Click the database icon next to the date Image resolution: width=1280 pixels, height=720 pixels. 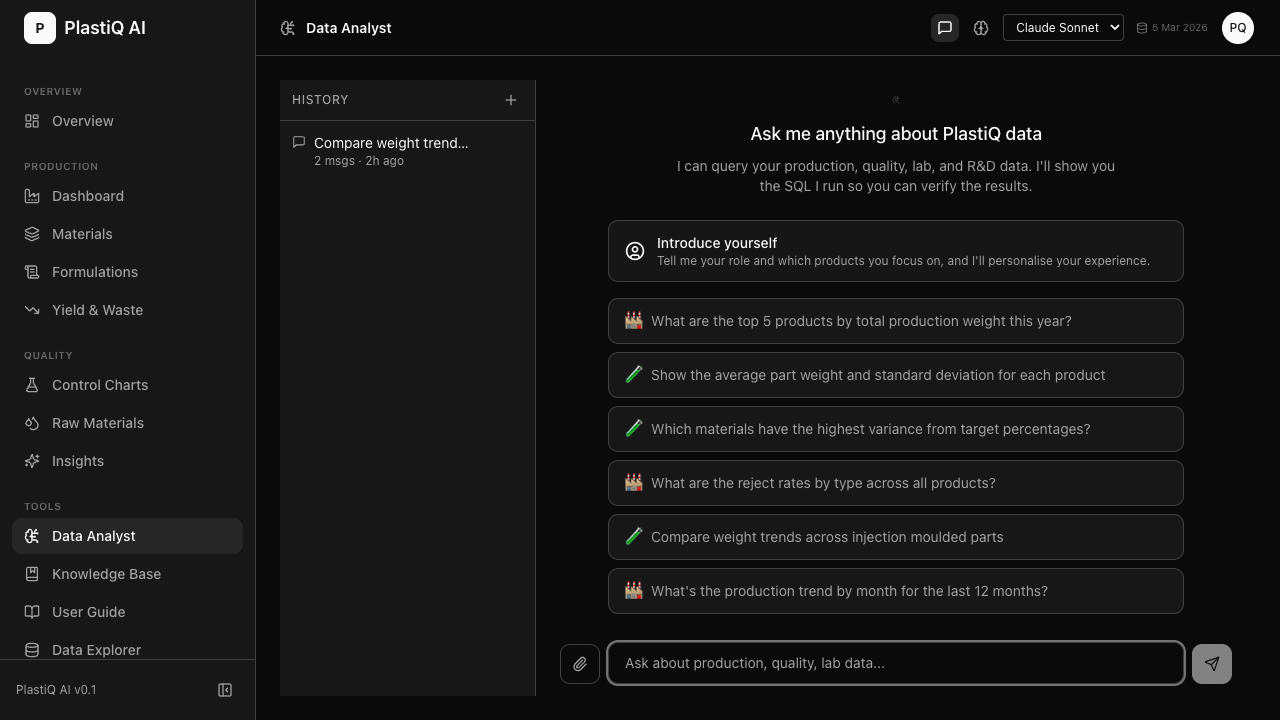(1142, 27)
